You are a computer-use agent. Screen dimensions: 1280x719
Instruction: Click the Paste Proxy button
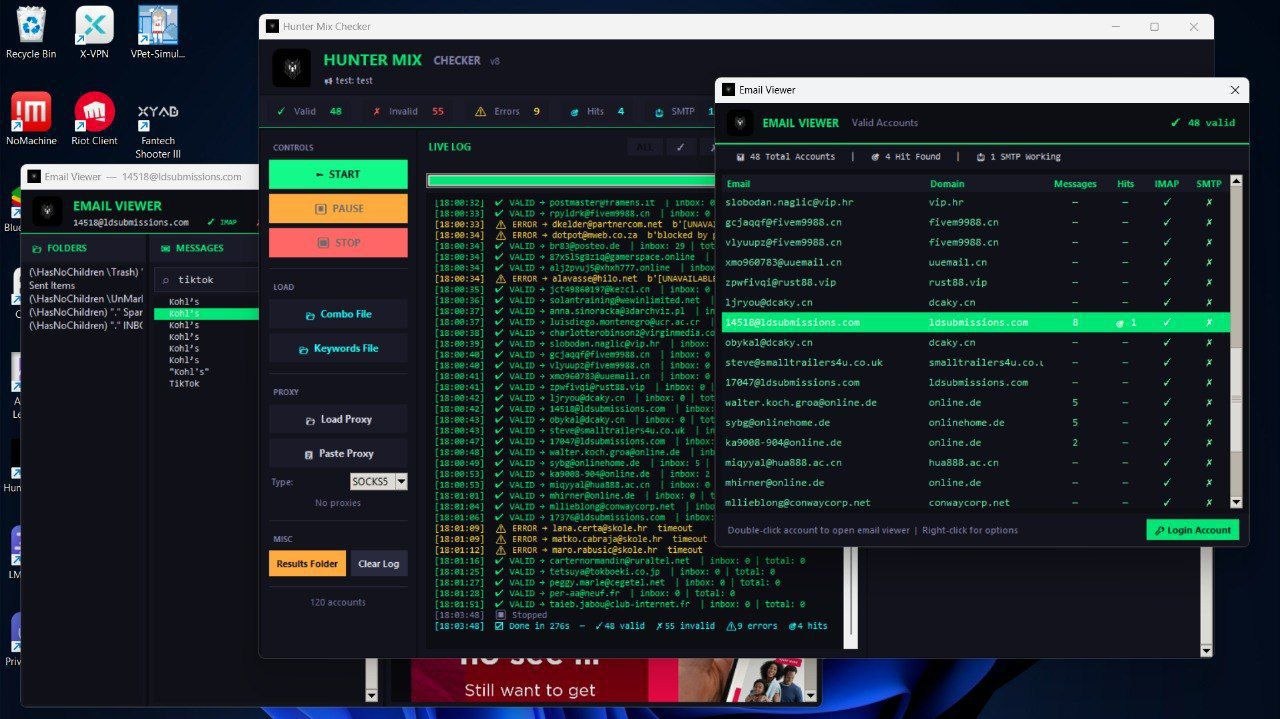338,453
